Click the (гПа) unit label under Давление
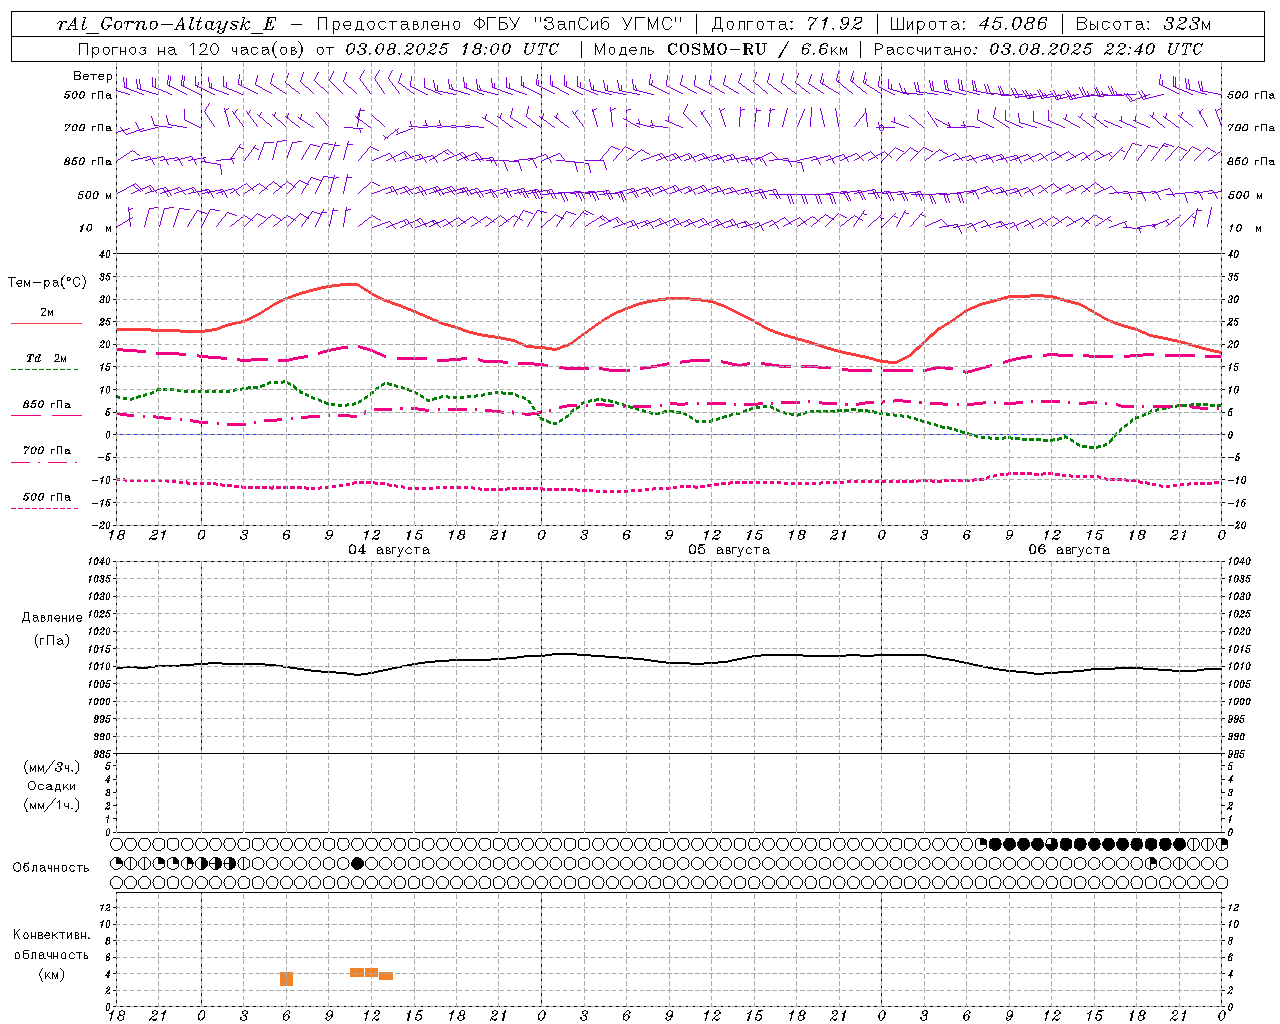1280x1024 pixels. point(52,641)
